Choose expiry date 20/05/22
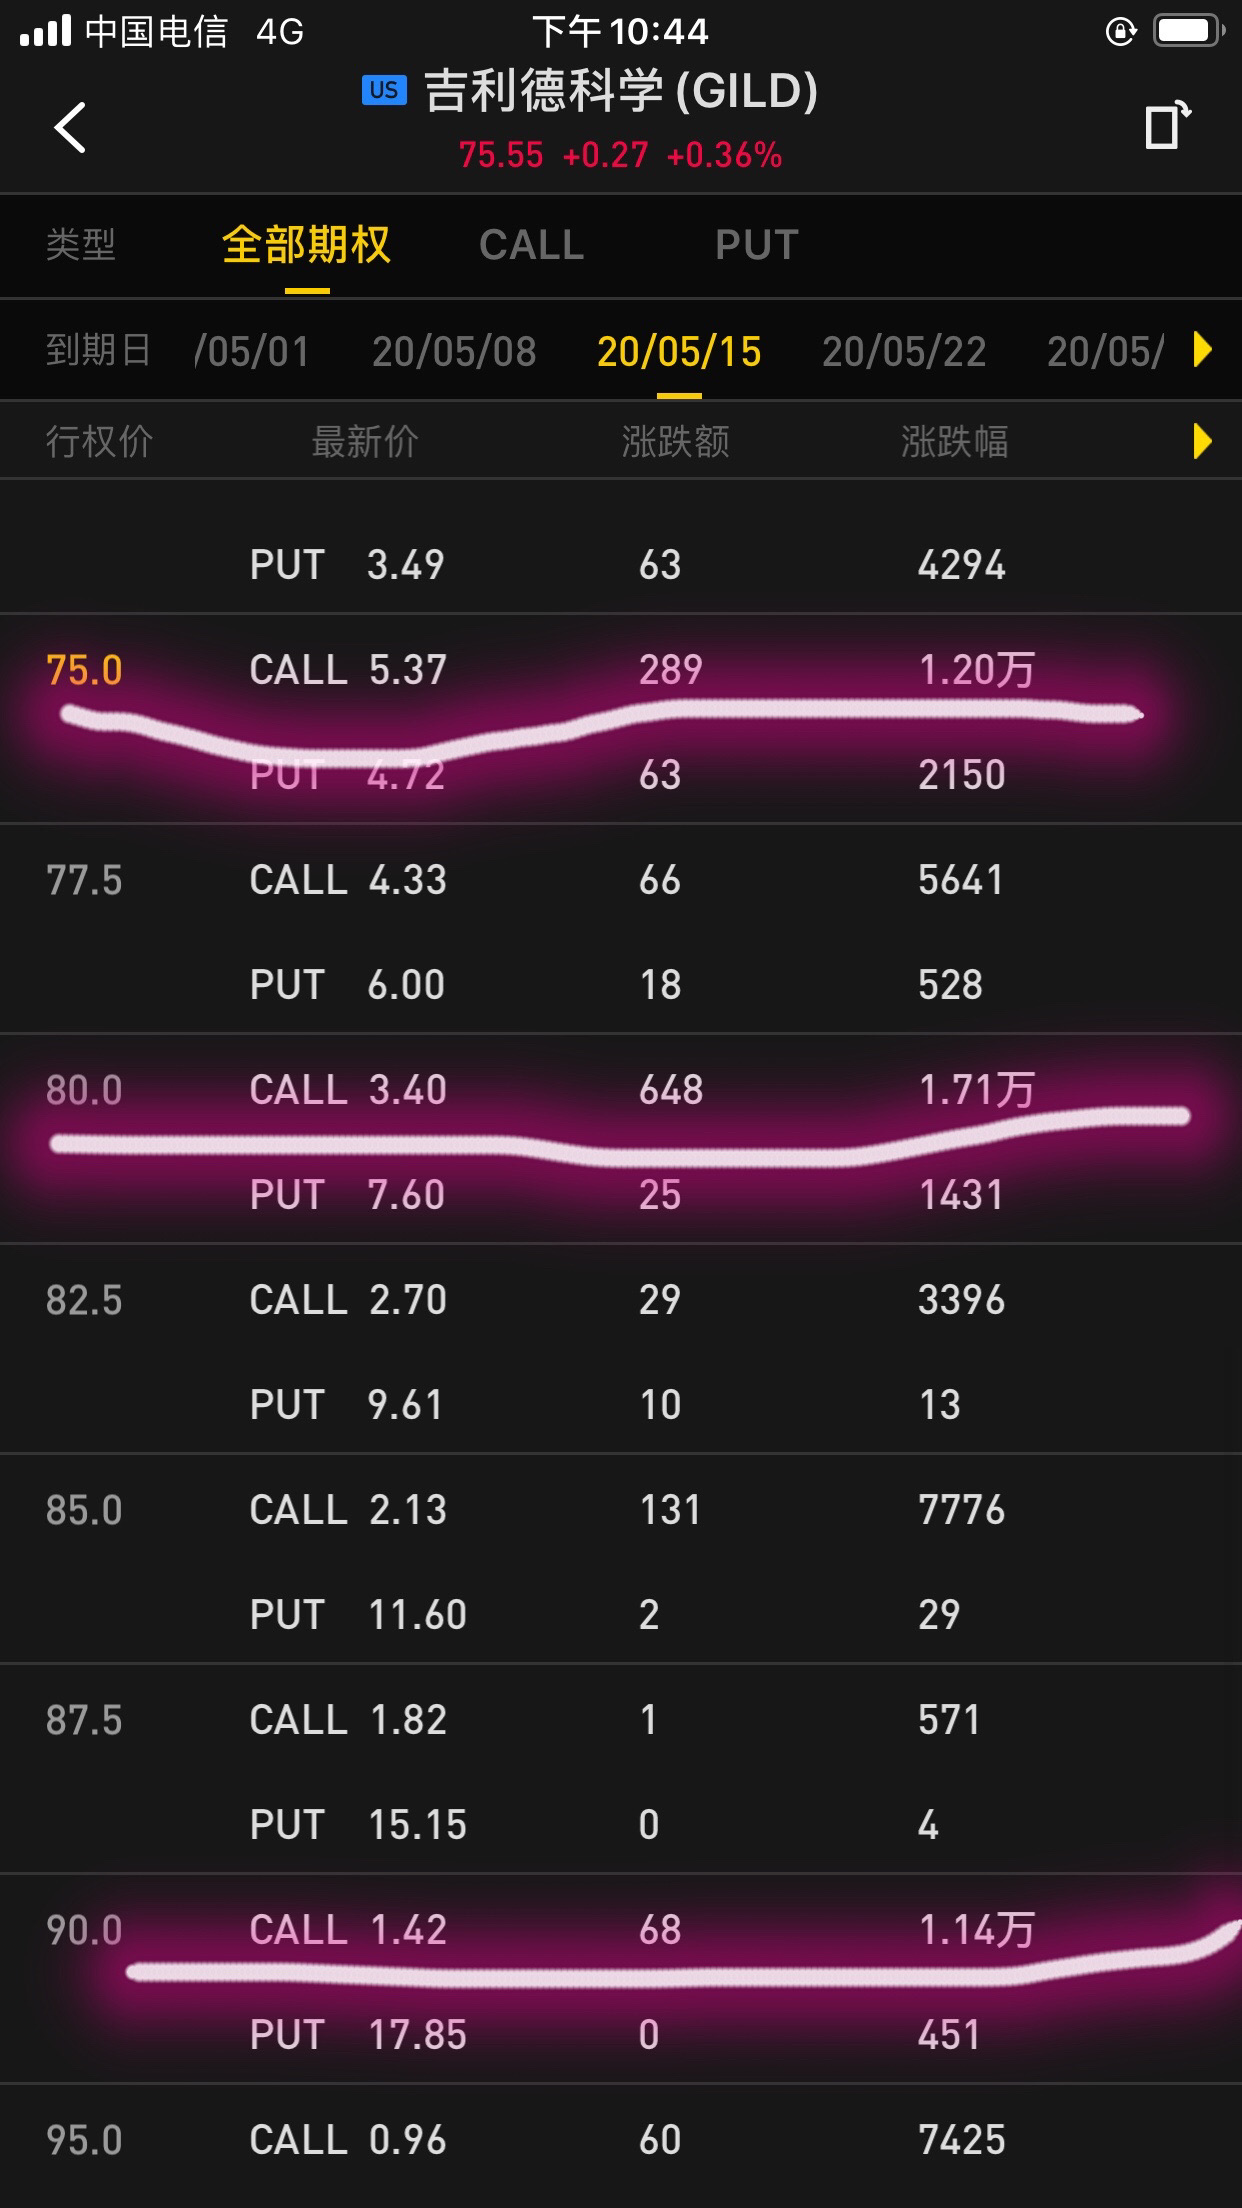Image resolution: width=1242 pixels, height=2208 pixels. [x=904, y=351]
